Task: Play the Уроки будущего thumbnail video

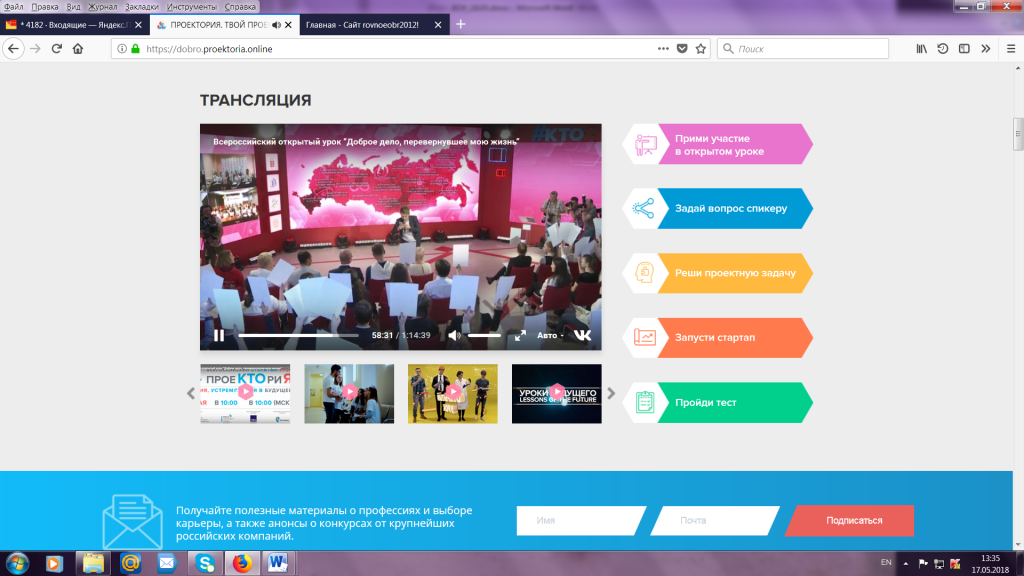Action: [556, 394]
